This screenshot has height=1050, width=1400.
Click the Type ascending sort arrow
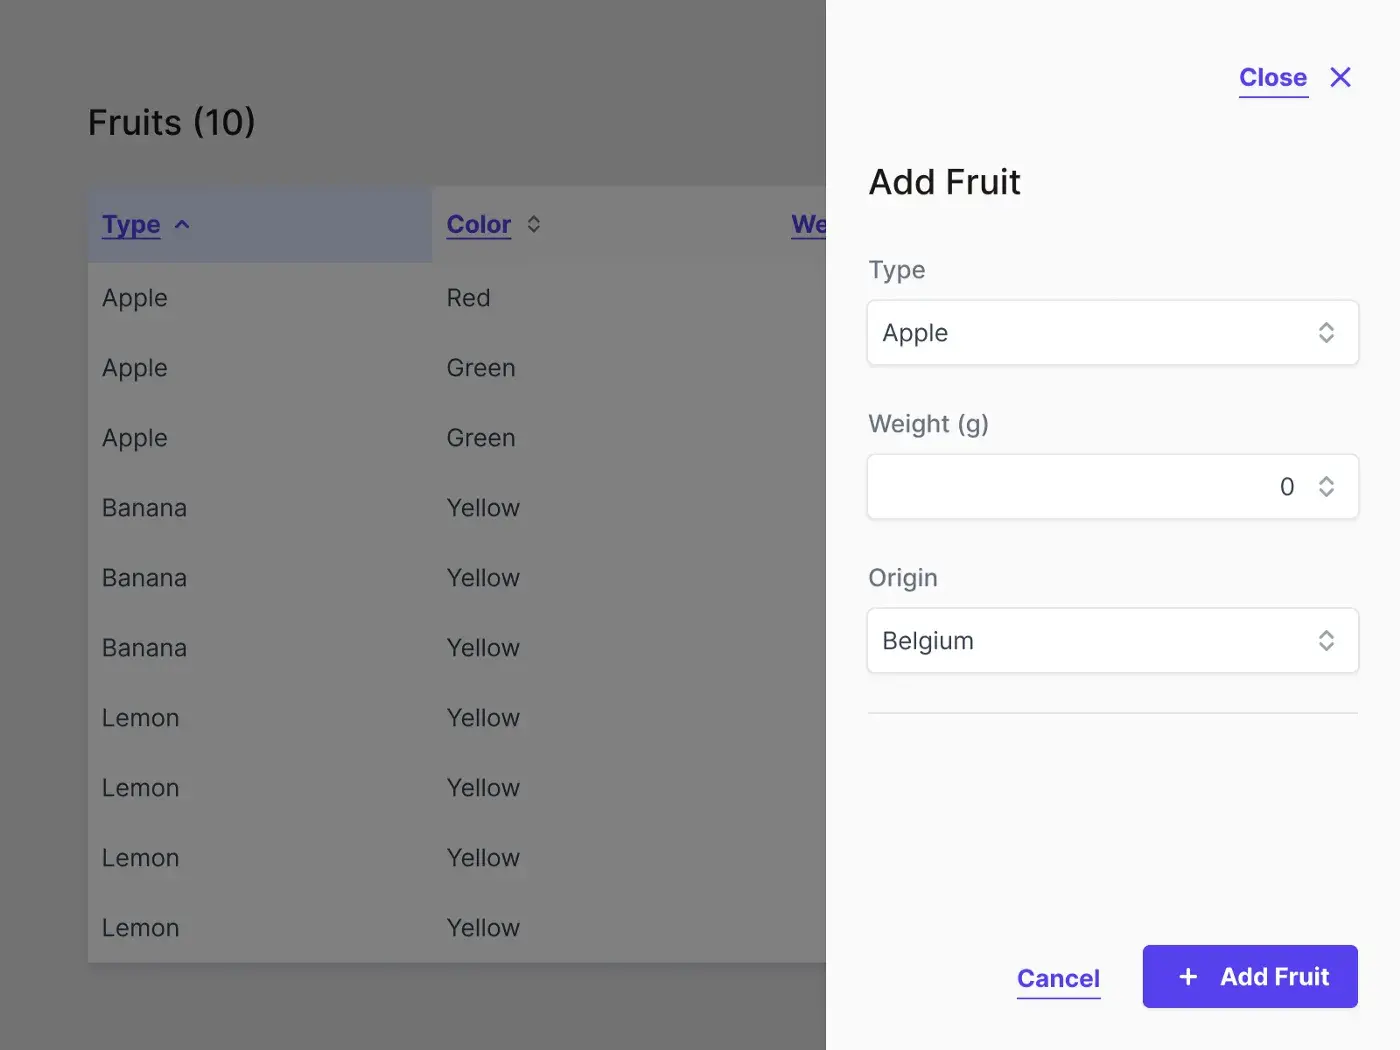182,224
